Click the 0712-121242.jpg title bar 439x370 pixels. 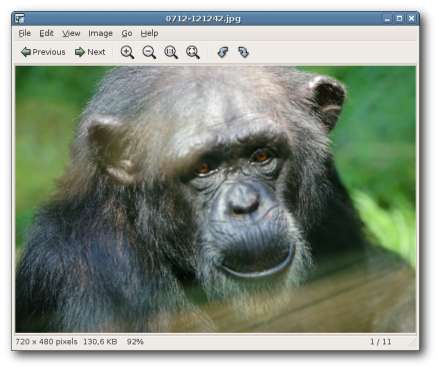pyautogui.click(x=203, y=19)
